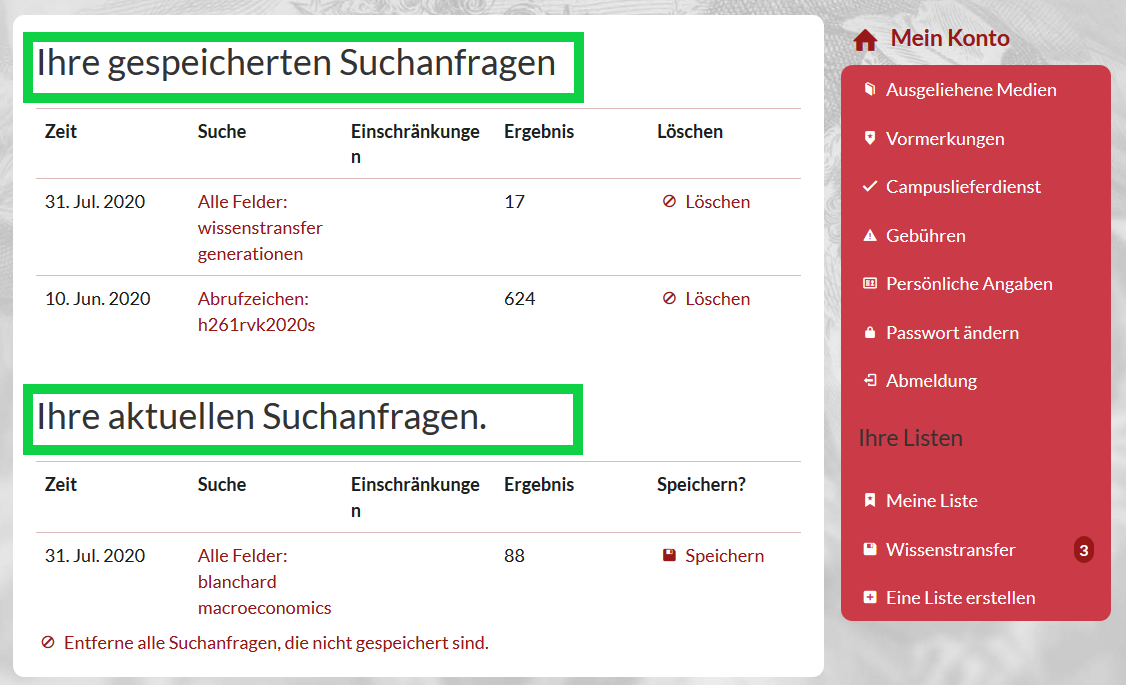Open the Gebühren menu entry
Viewport: 1126px width, 685px height.
[x=926, y=236]
